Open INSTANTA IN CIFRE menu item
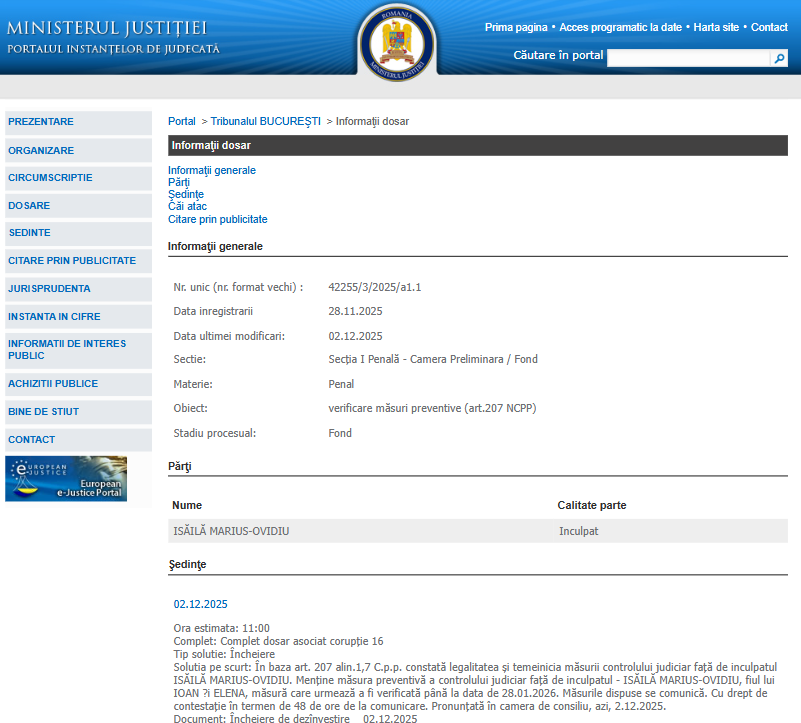The height and width of the screenshot is (723, 801). pyautogui.click(x=54, y=317)
